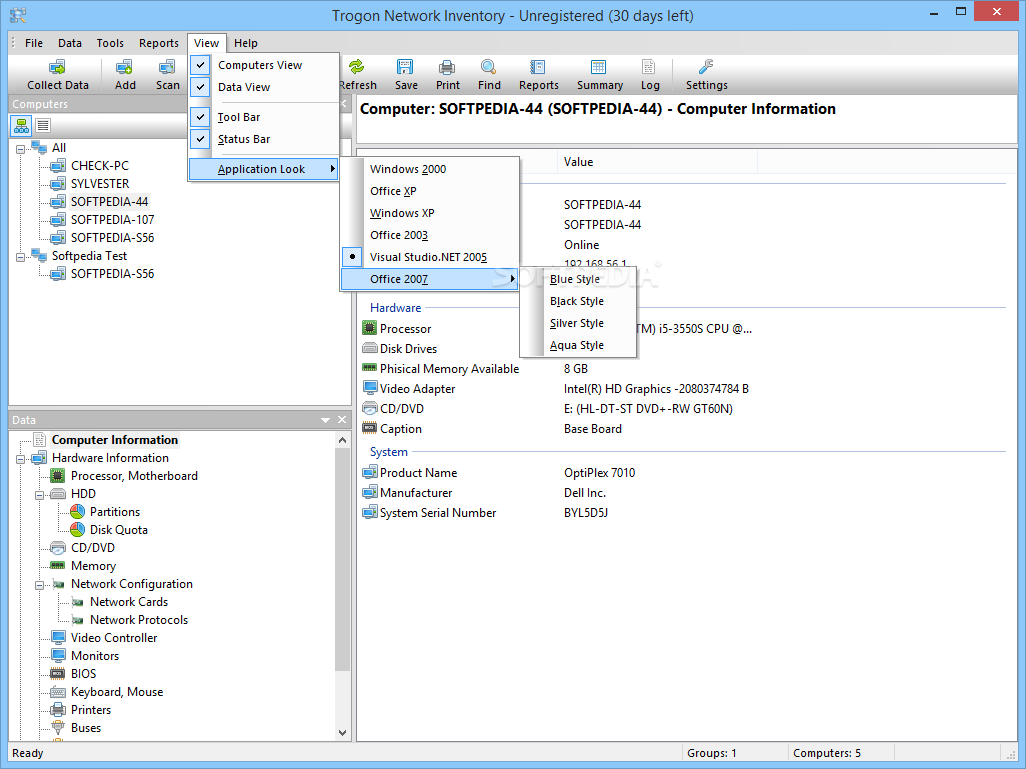
Task: Collapse the All group in Computers tree
Action: click(20, 149)
